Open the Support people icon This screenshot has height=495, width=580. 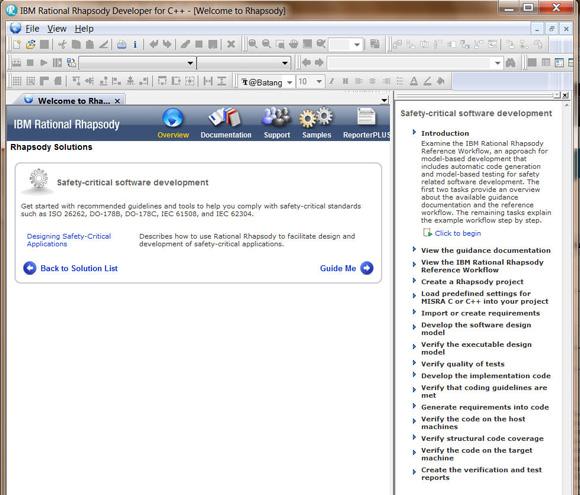coord(276,117)
